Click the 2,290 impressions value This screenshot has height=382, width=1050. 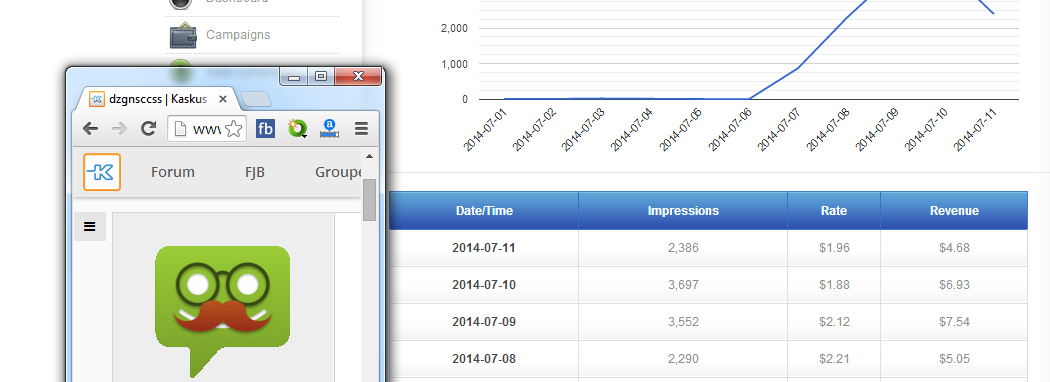683,359
